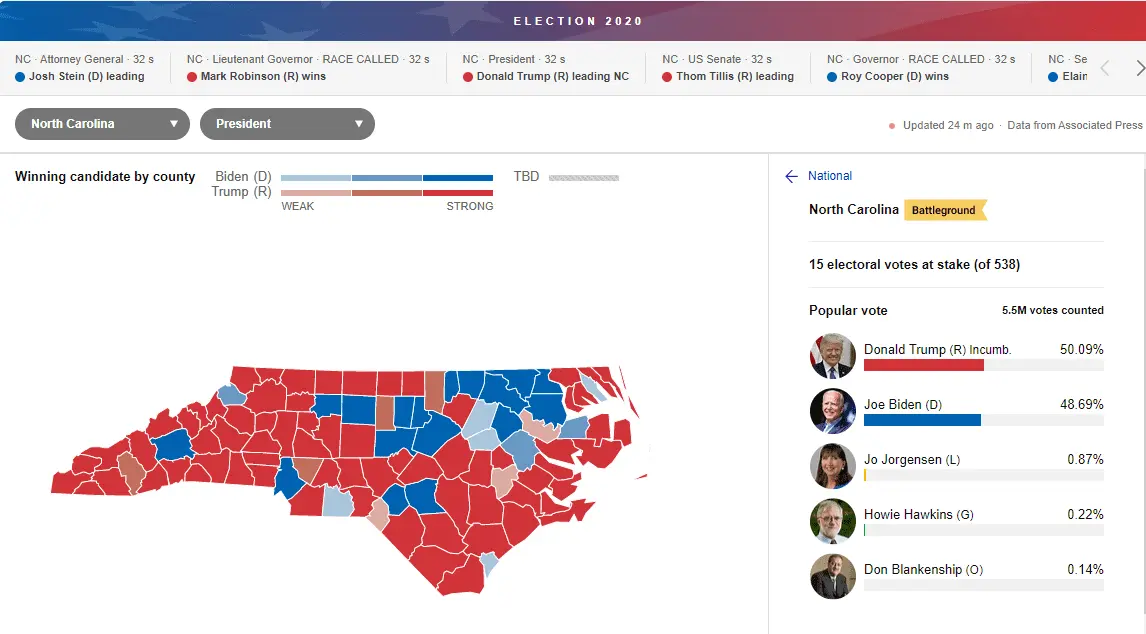Screen dimensions: 1146x634
Task: Click the strong Biden dark blue legend swatch
Action: click(x=457, y=178)
